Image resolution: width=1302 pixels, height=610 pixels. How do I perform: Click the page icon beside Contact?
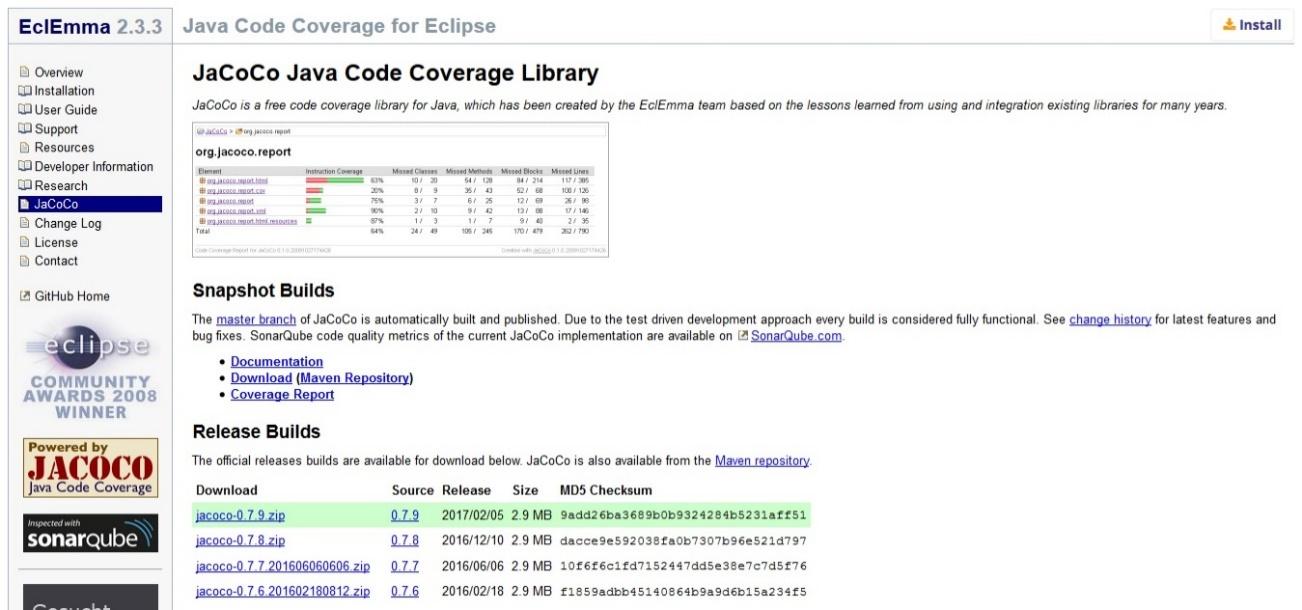(x=25, y=261)
